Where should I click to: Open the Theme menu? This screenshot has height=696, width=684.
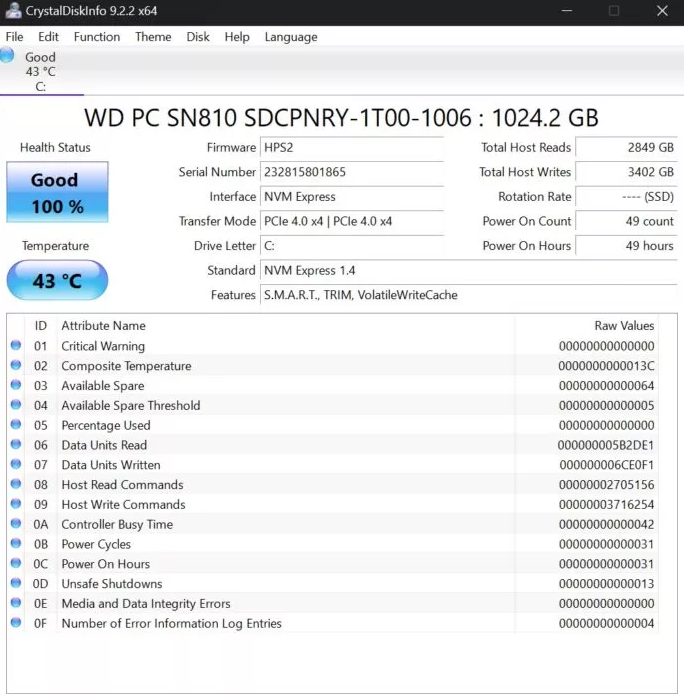click(x=153, y=37)
